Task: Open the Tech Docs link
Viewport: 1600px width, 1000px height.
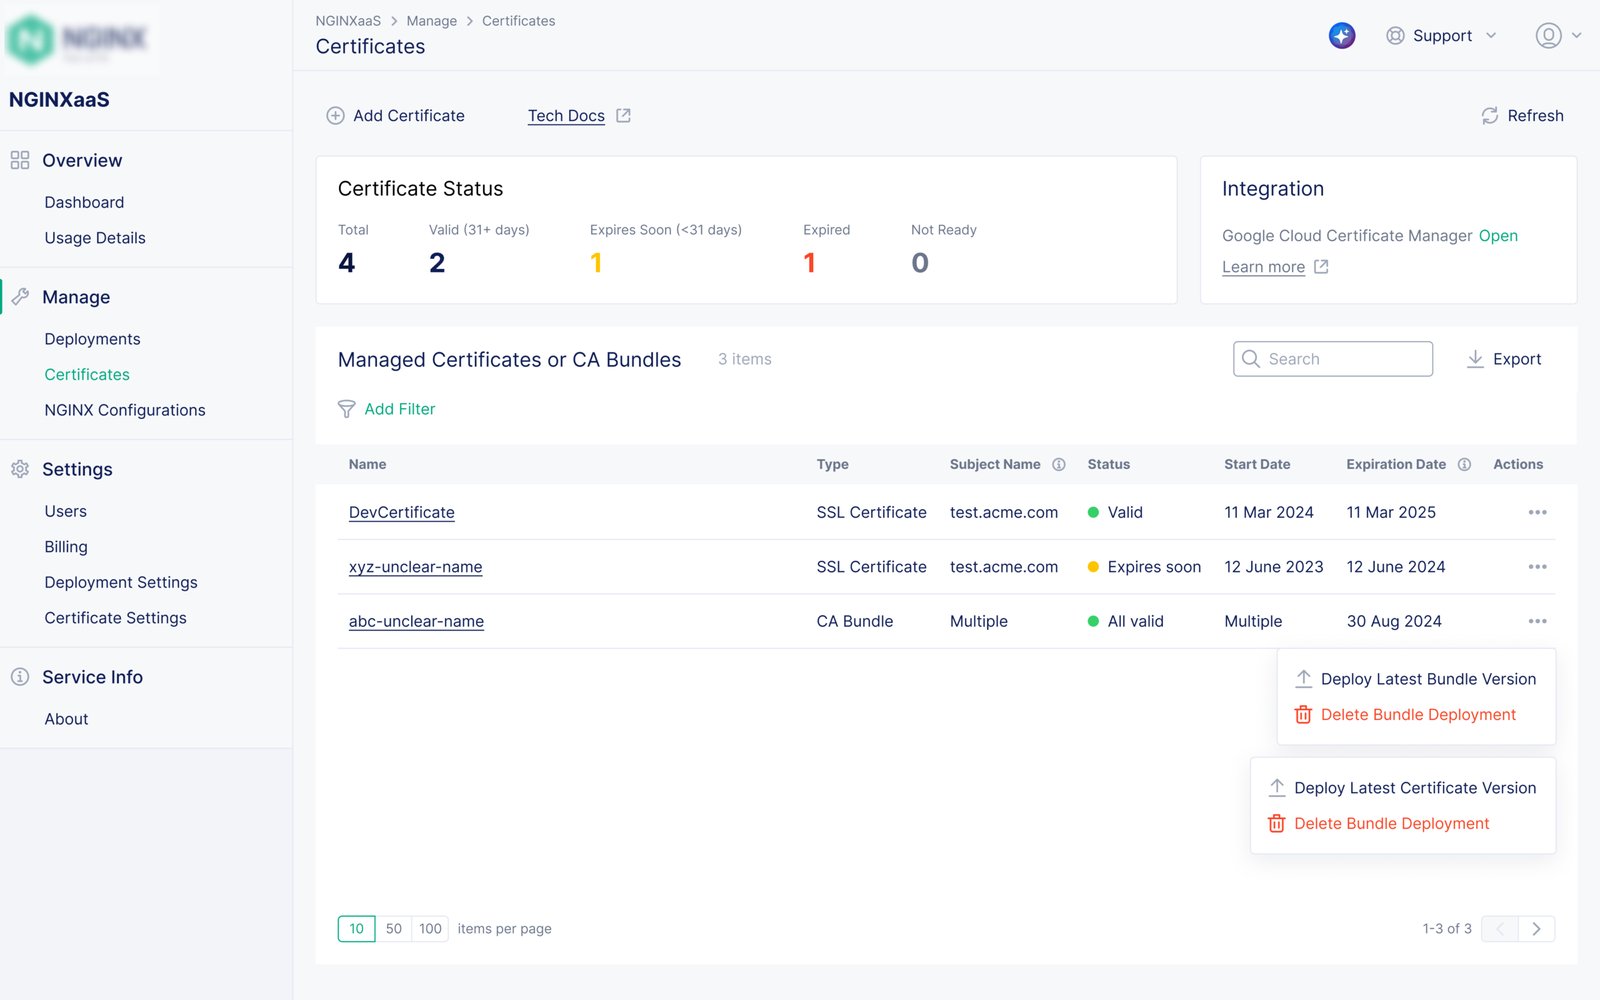Action: point(566,116)
